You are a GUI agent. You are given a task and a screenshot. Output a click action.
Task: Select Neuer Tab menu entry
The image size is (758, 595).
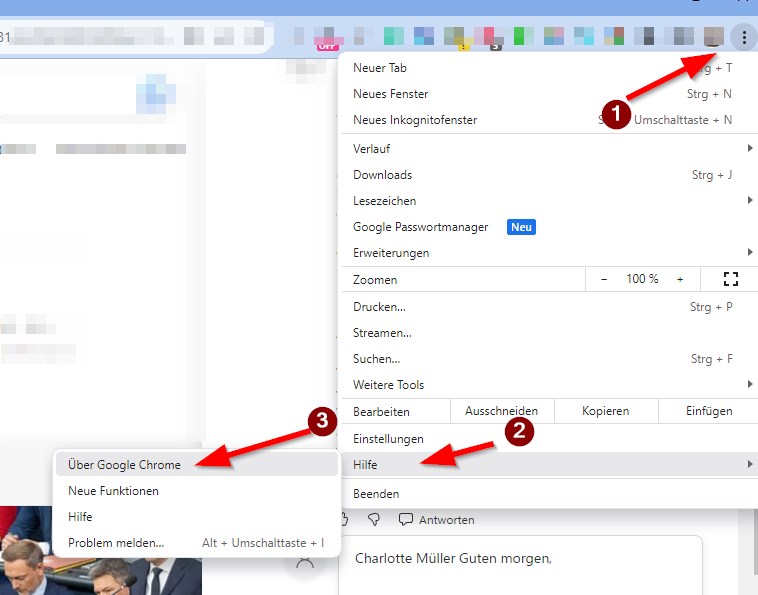[549, 68]
